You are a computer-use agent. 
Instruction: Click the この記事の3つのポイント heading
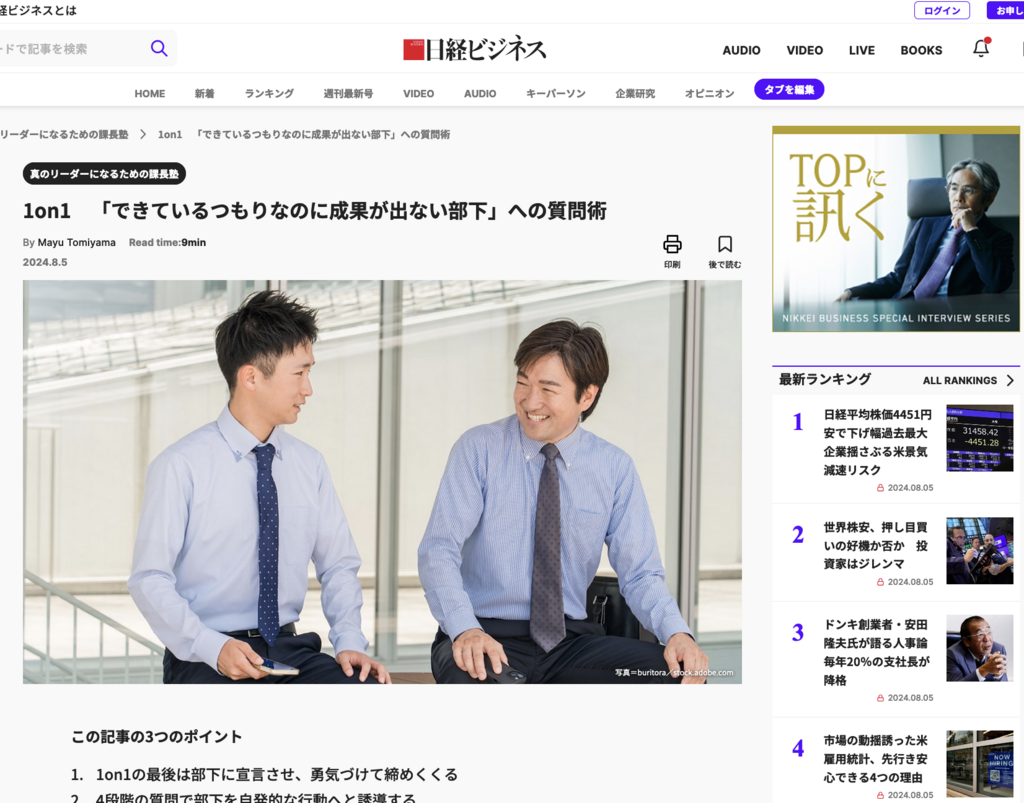(157, 736)
